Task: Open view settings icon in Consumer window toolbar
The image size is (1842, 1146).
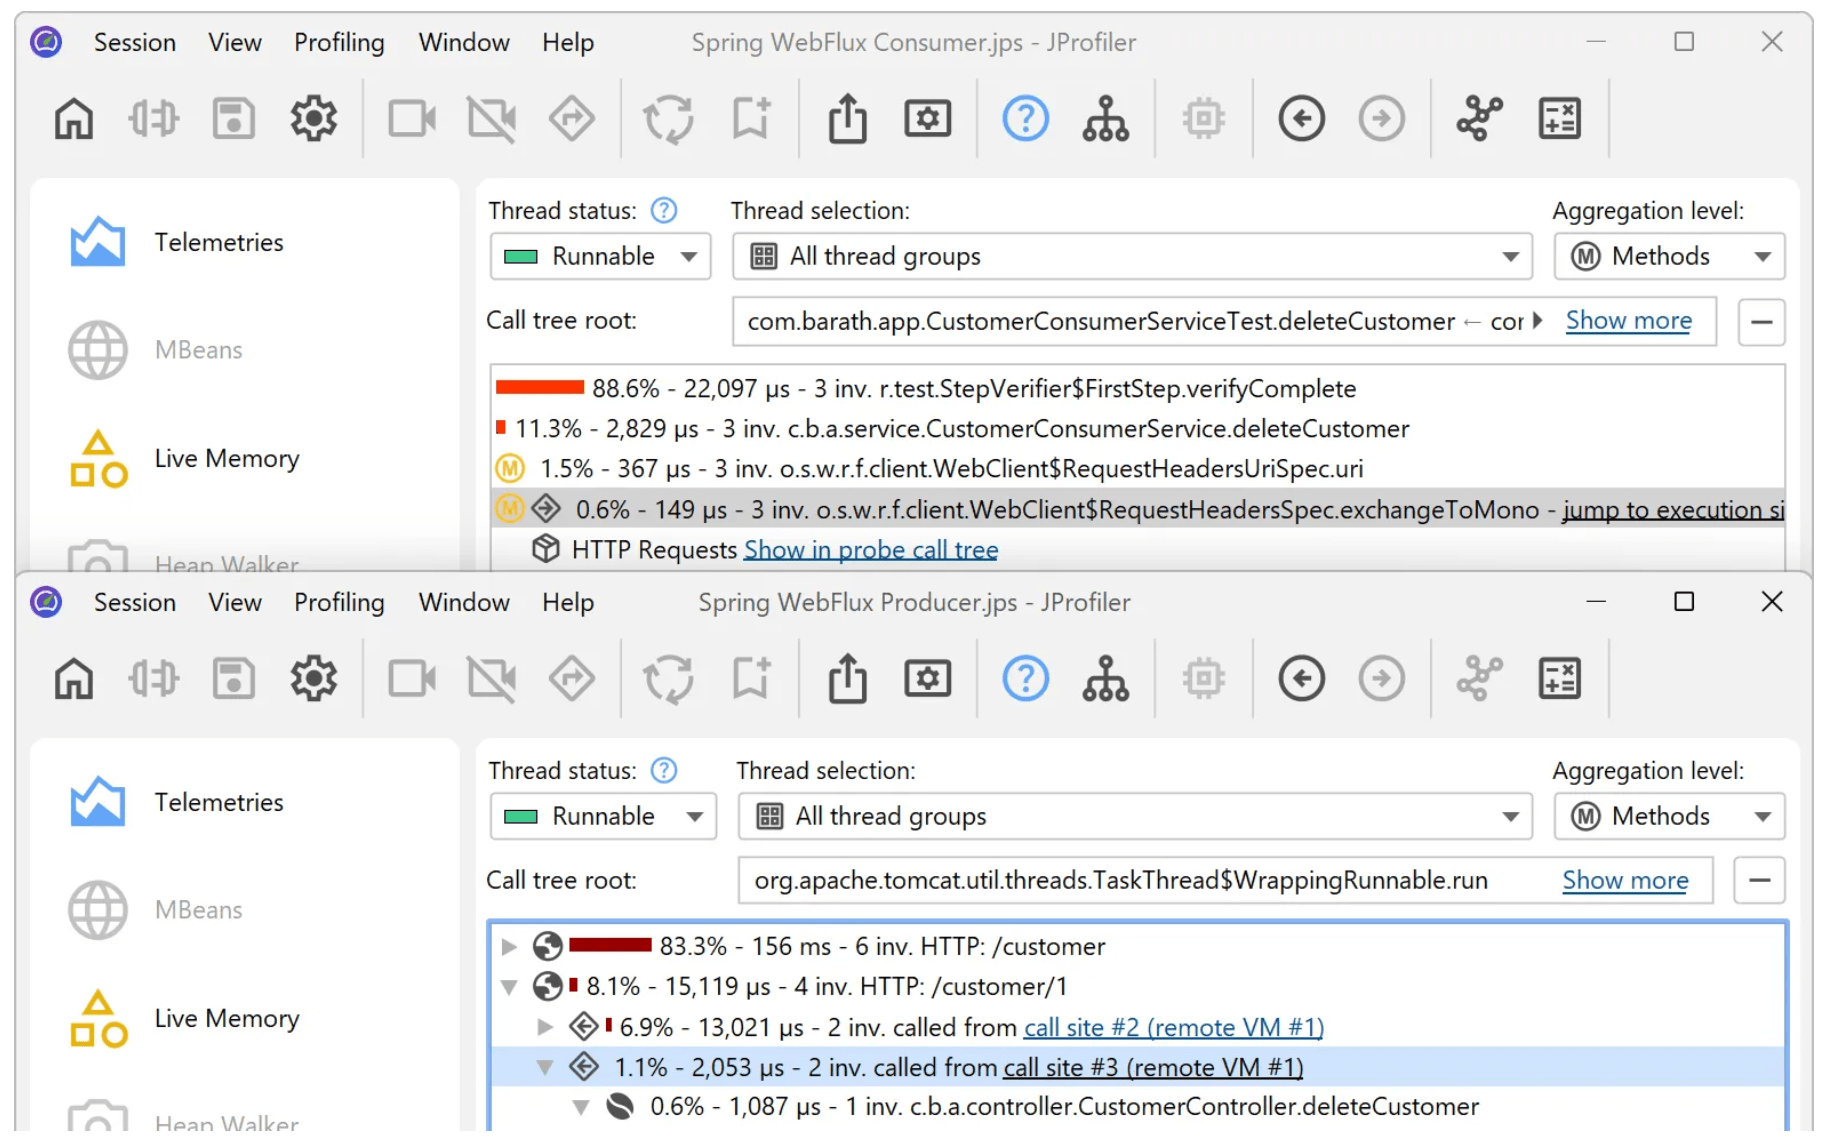Action: [928, 119]
